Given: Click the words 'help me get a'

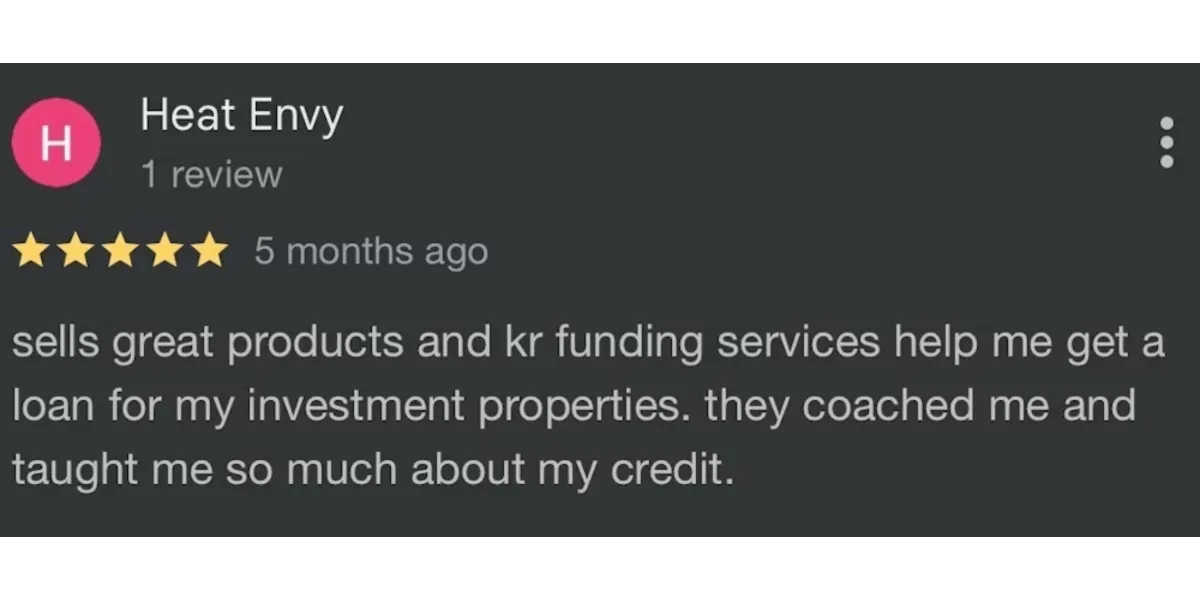Looking at the screenshot, I should [x=1029, y=344].
